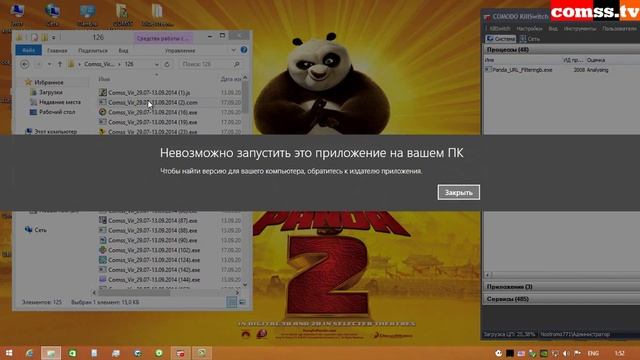Select Рабочий стол in navigation pane
640x360 pixels.
pos(57,112)
